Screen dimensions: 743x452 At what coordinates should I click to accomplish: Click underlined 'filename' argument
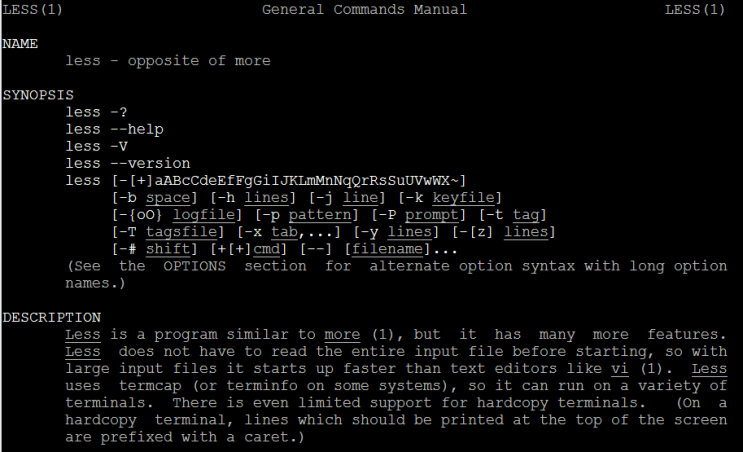[x=387, y=248]
